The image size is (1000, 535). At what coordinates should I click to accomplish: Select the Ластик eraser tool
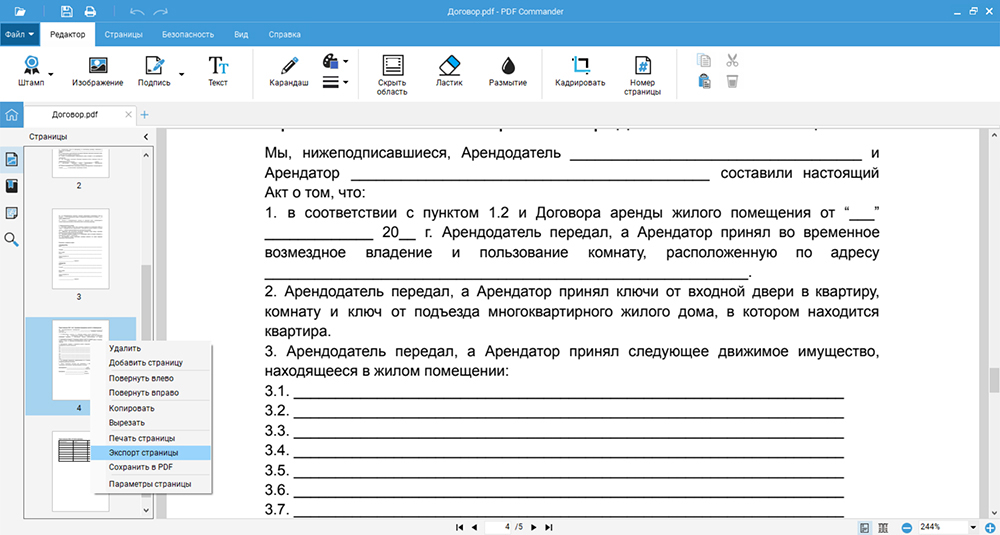point(449,71)
